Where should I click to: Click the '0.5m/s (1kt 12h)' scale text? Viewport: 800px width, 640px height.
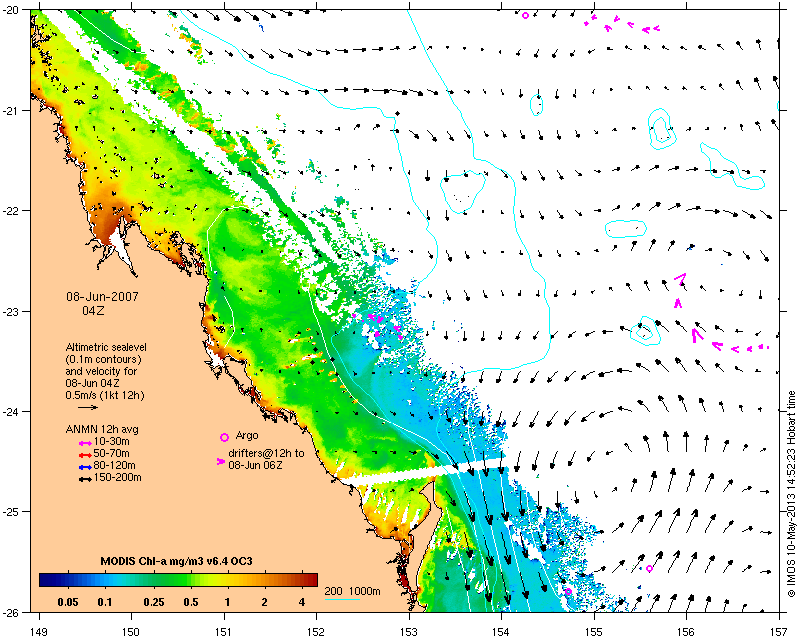point(105,396)
